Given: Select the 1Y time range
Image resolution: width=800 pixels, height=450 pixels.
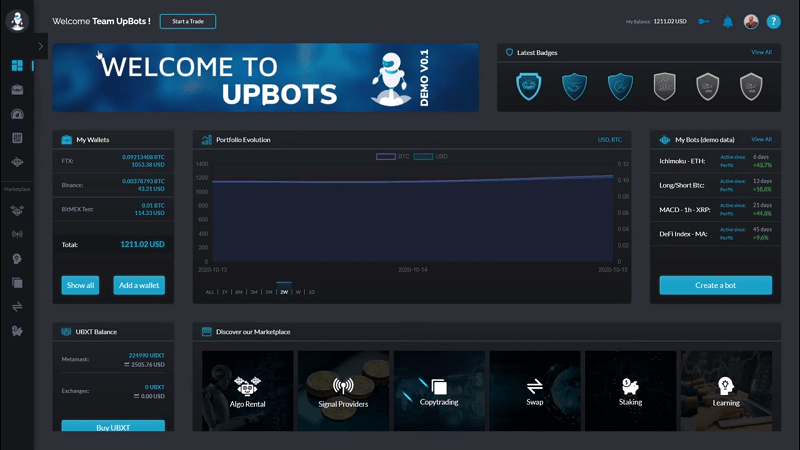Looking at the screenshot, I should 224,292.
